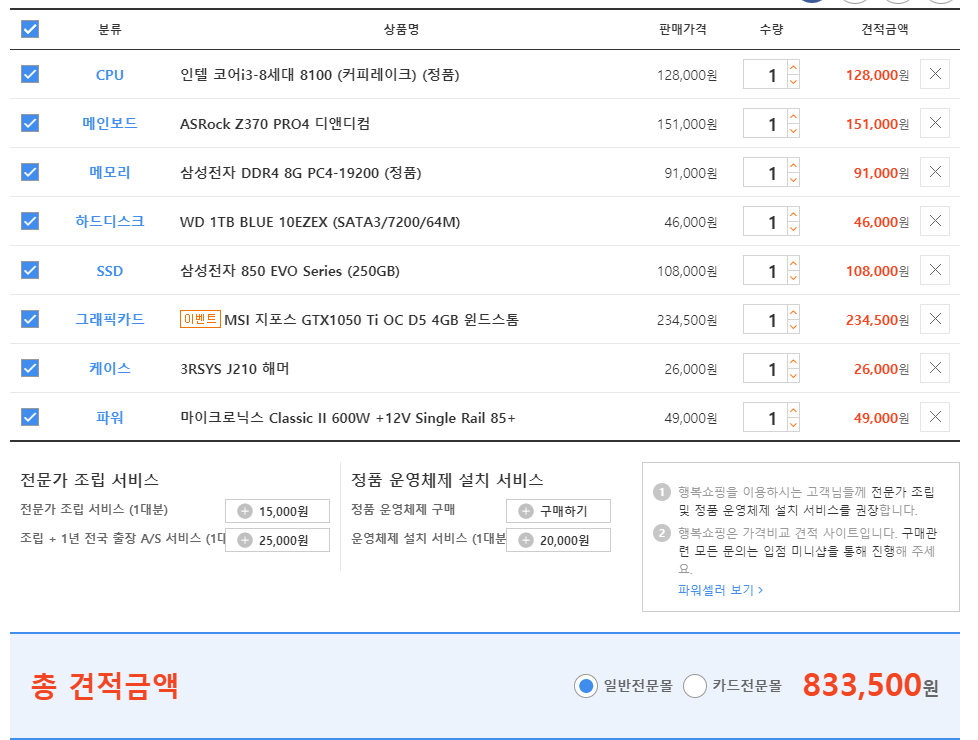Select the 일반전문몰 radio option

(x=586, y=686)
